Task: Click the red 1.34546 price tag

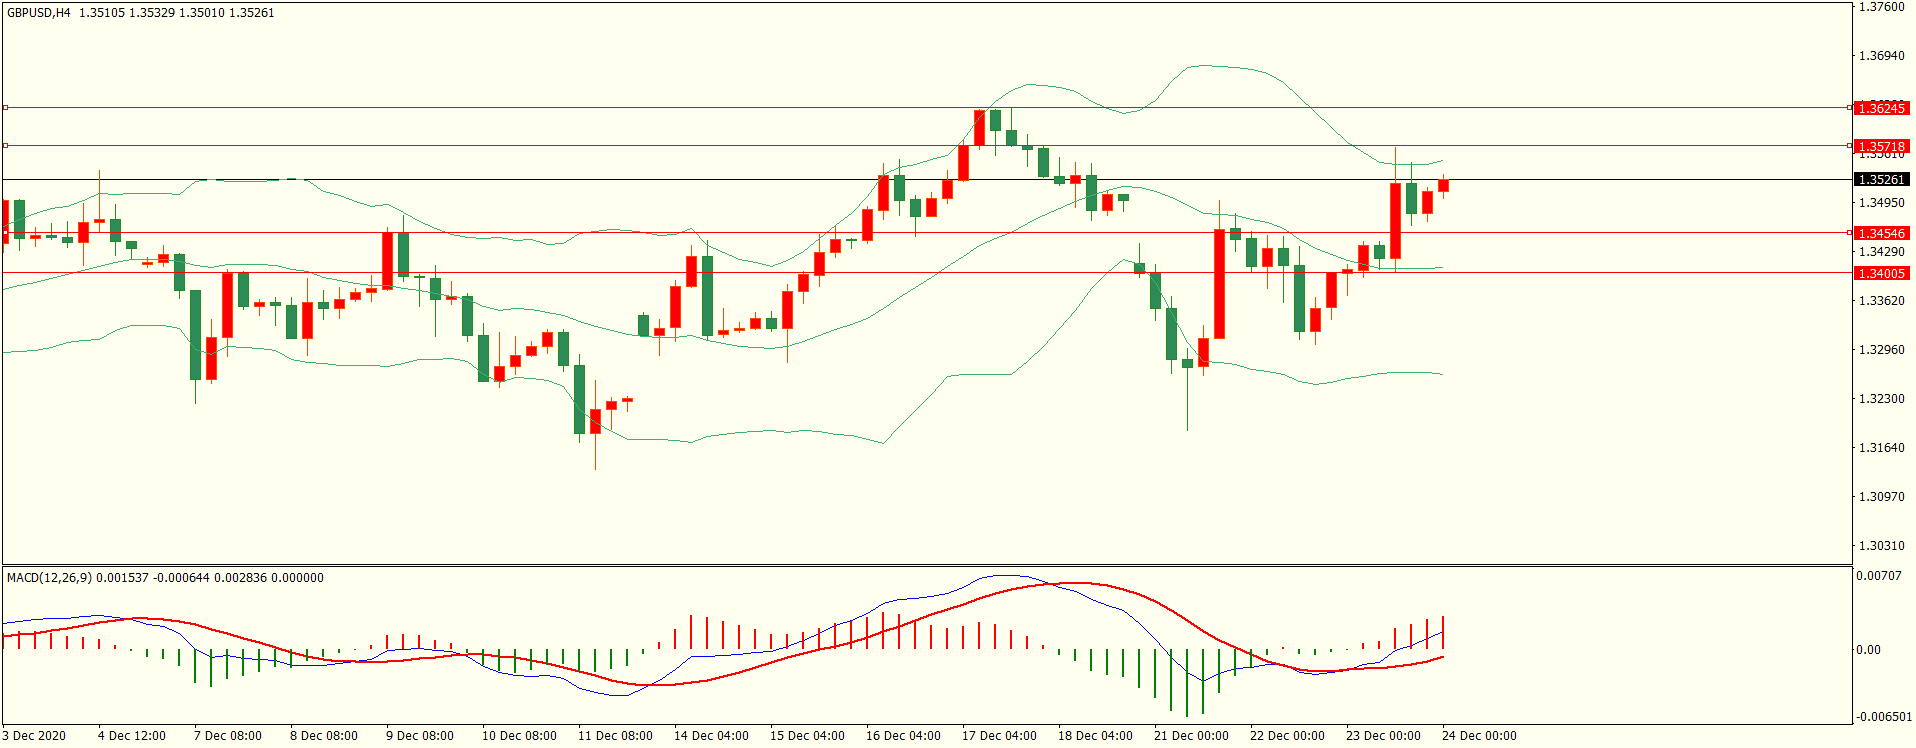Action: pyautogui.click(x=1881, y=233)
